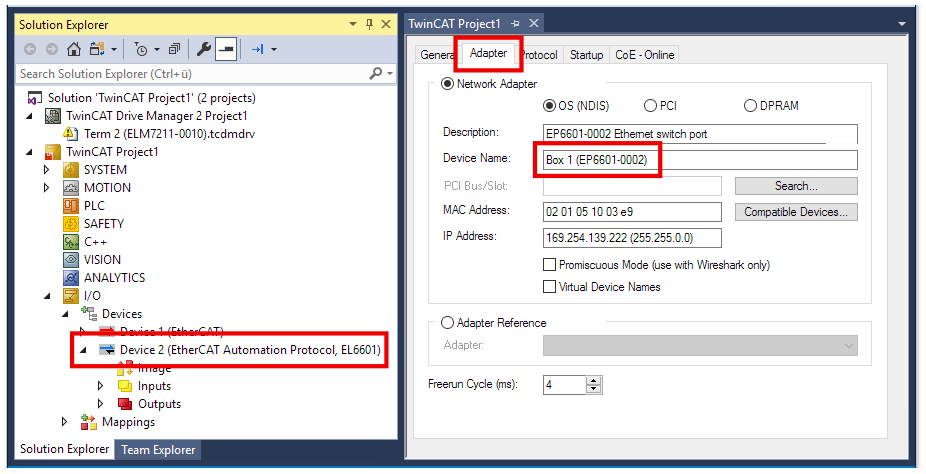The height and width of the screenshot is (474, 926).
Task: Open the document tab list dropdown arrow
Action: pyautogui.click(x=902, y=24)
